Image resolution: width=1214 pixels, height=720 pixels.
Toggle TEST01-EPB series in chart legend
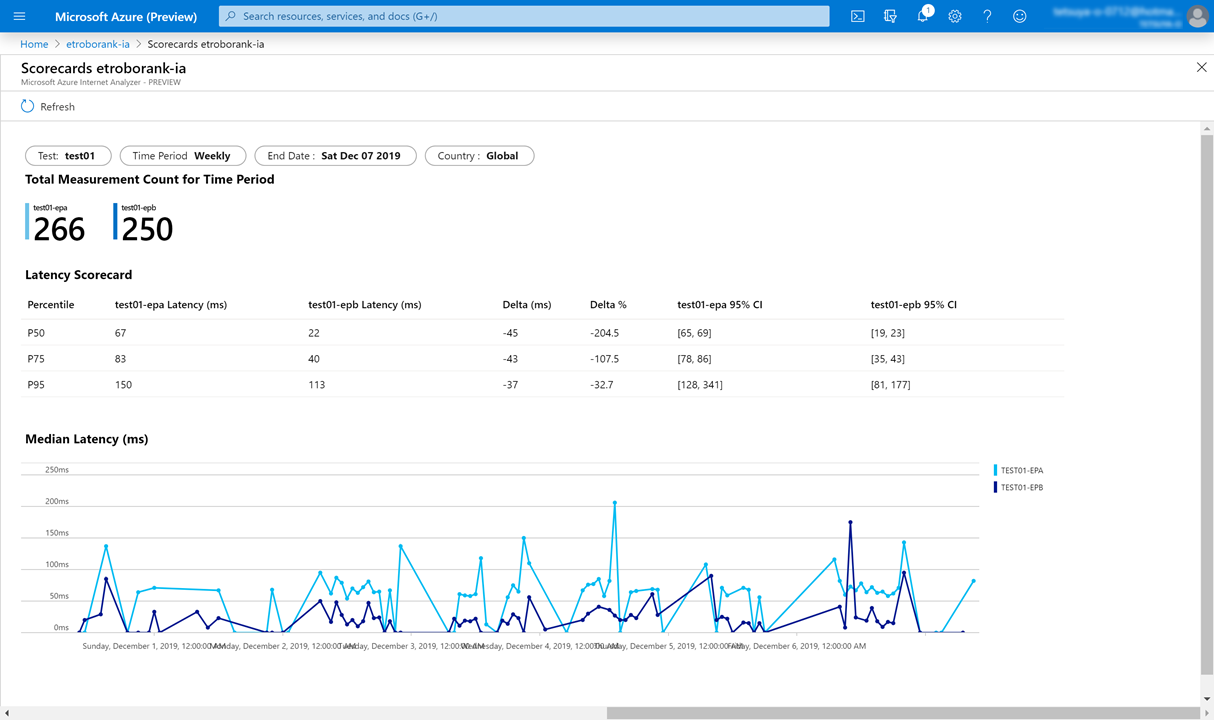point(1021,487)
